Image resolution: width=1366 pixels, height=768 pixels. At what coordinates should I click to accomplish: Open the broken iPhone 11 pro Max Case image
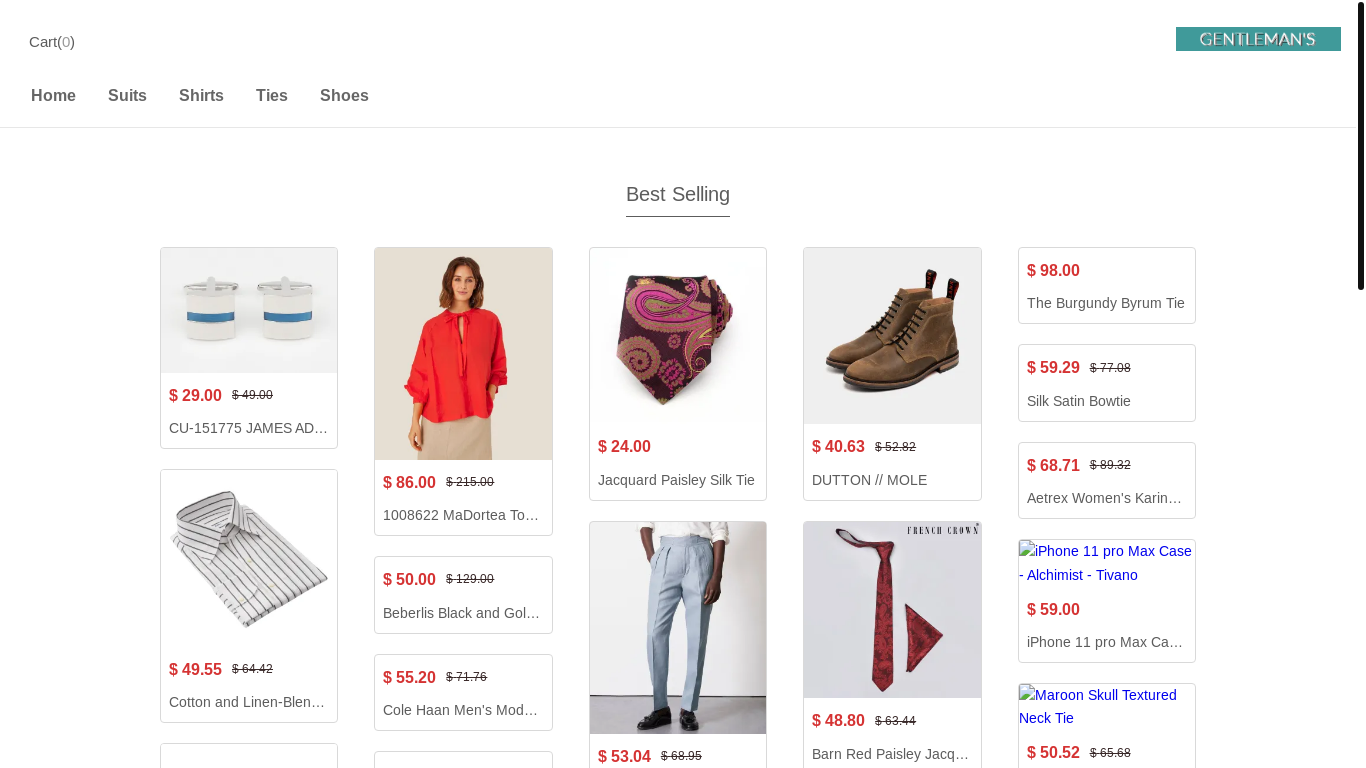pyautogui.click(x=1106, y=563)
